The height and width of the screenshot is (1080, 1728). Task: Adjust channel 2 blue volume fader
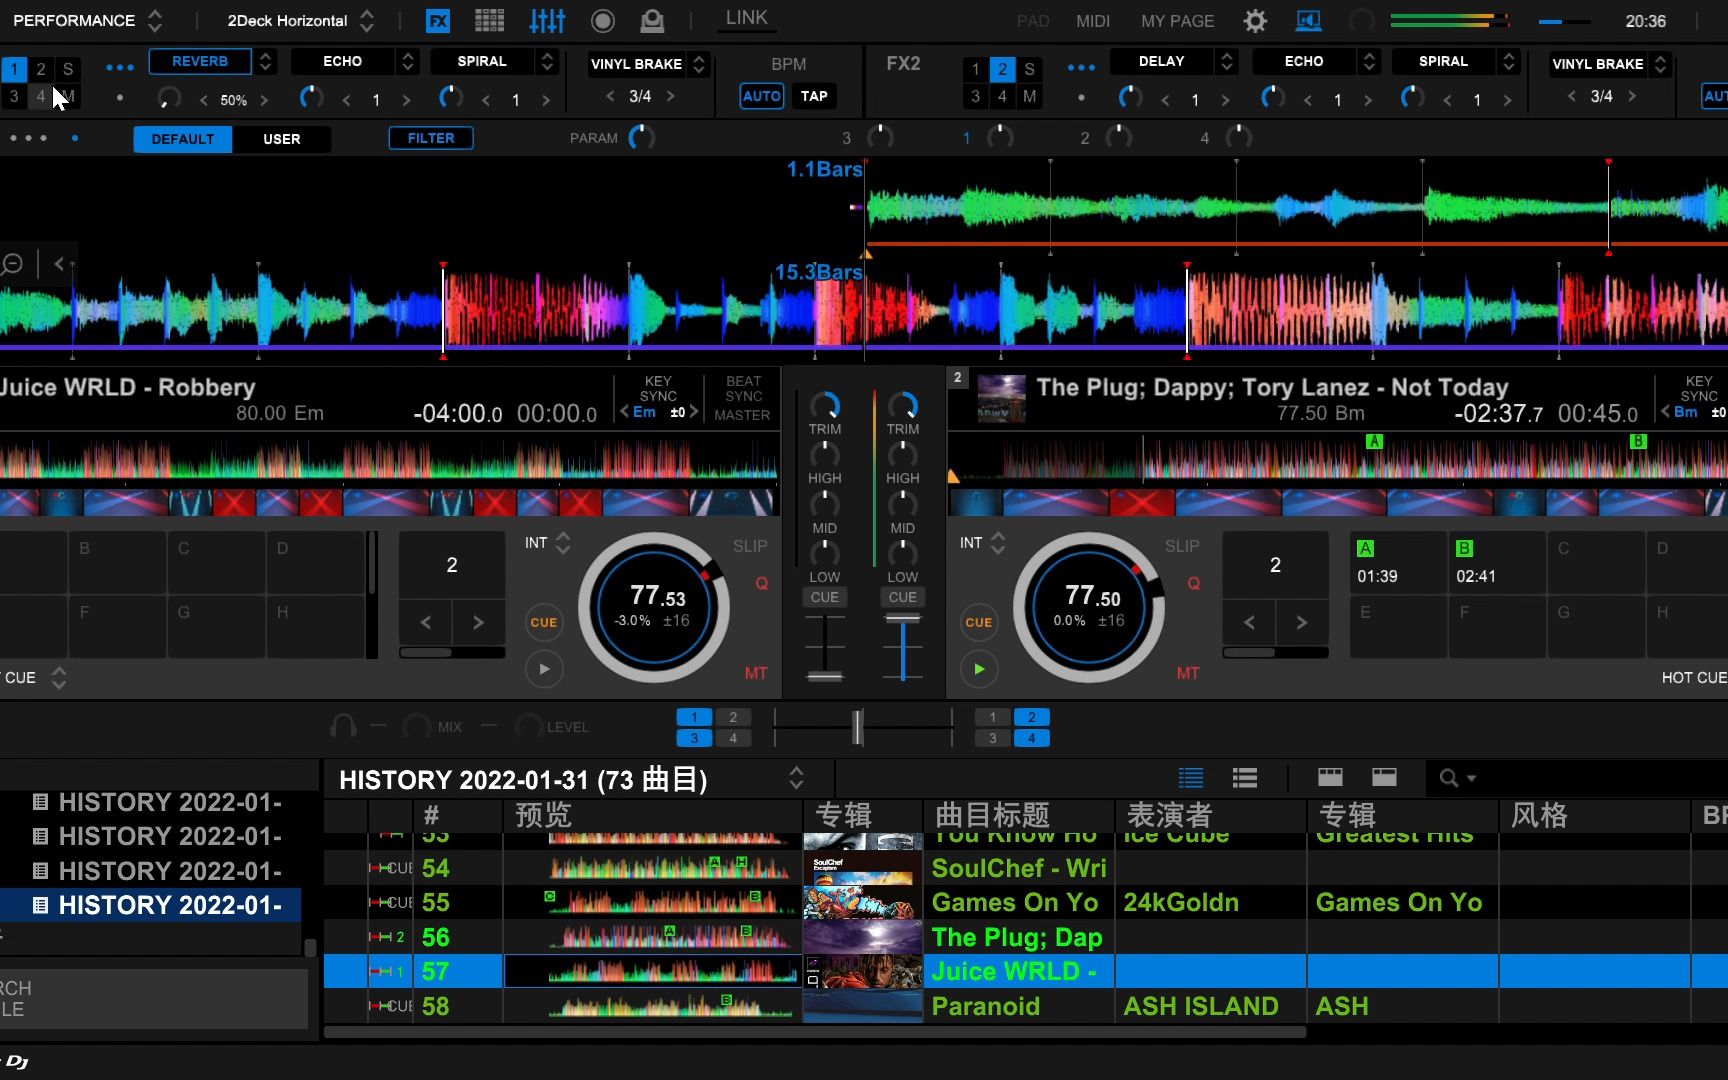coord(902,618)
